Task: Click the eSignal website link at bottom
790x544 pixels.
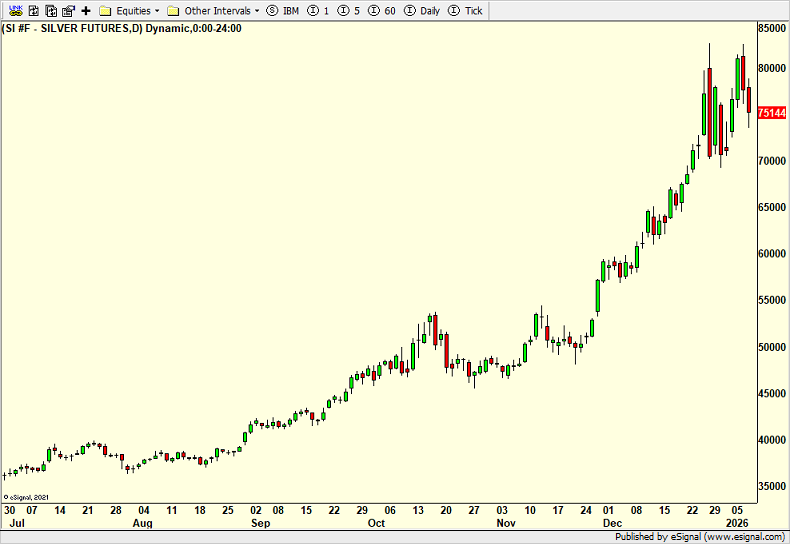Action: tap(743, 536)
